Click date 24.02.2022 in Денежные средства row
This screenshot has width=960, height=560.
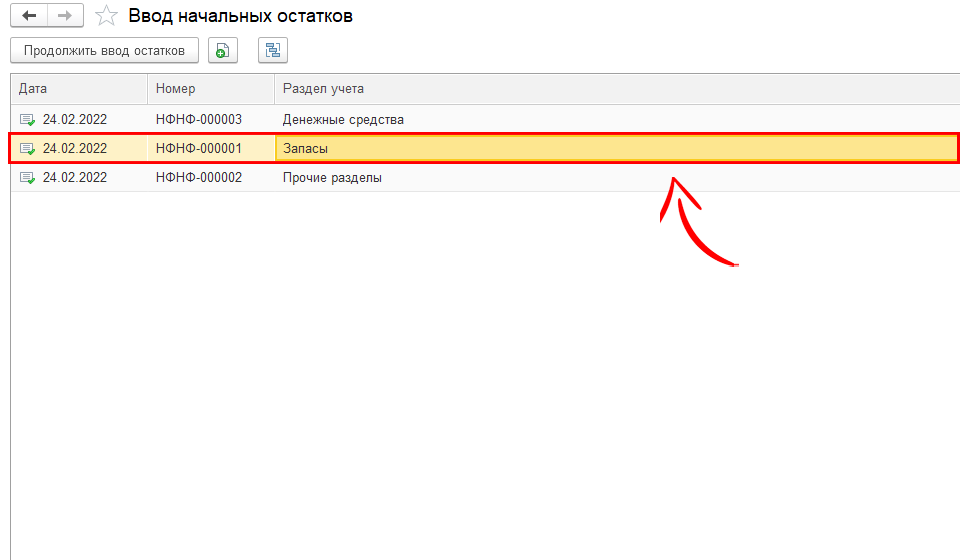click(x=75, y=120)
